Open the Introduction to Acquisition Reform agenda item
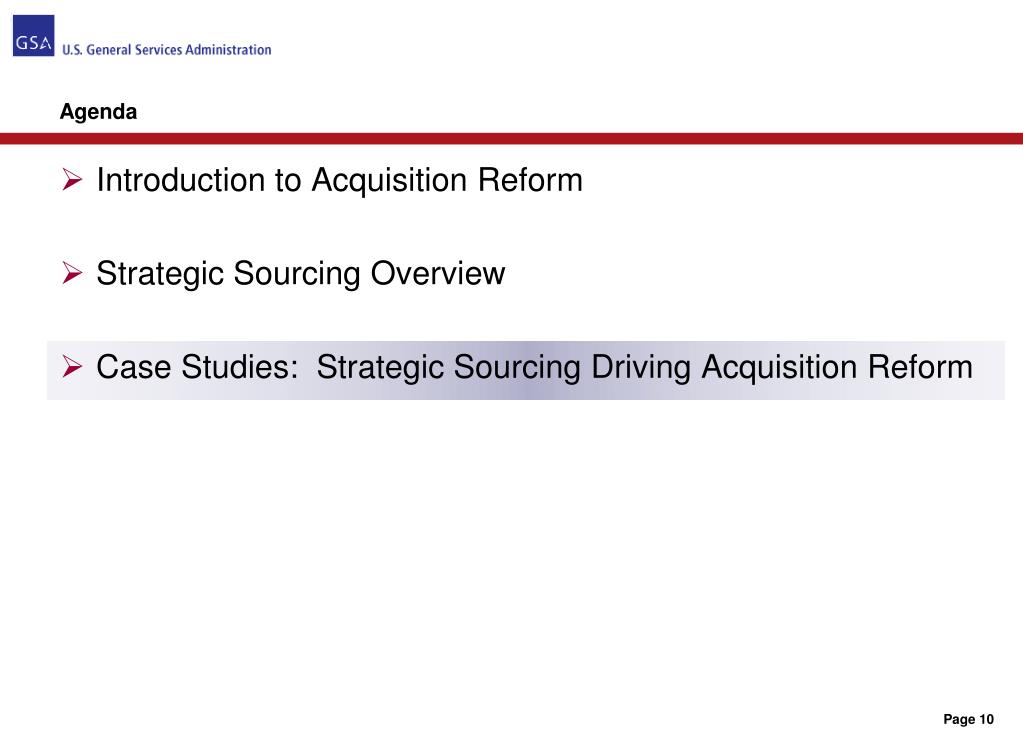The image size is (1023, 731). pos(339,180)
